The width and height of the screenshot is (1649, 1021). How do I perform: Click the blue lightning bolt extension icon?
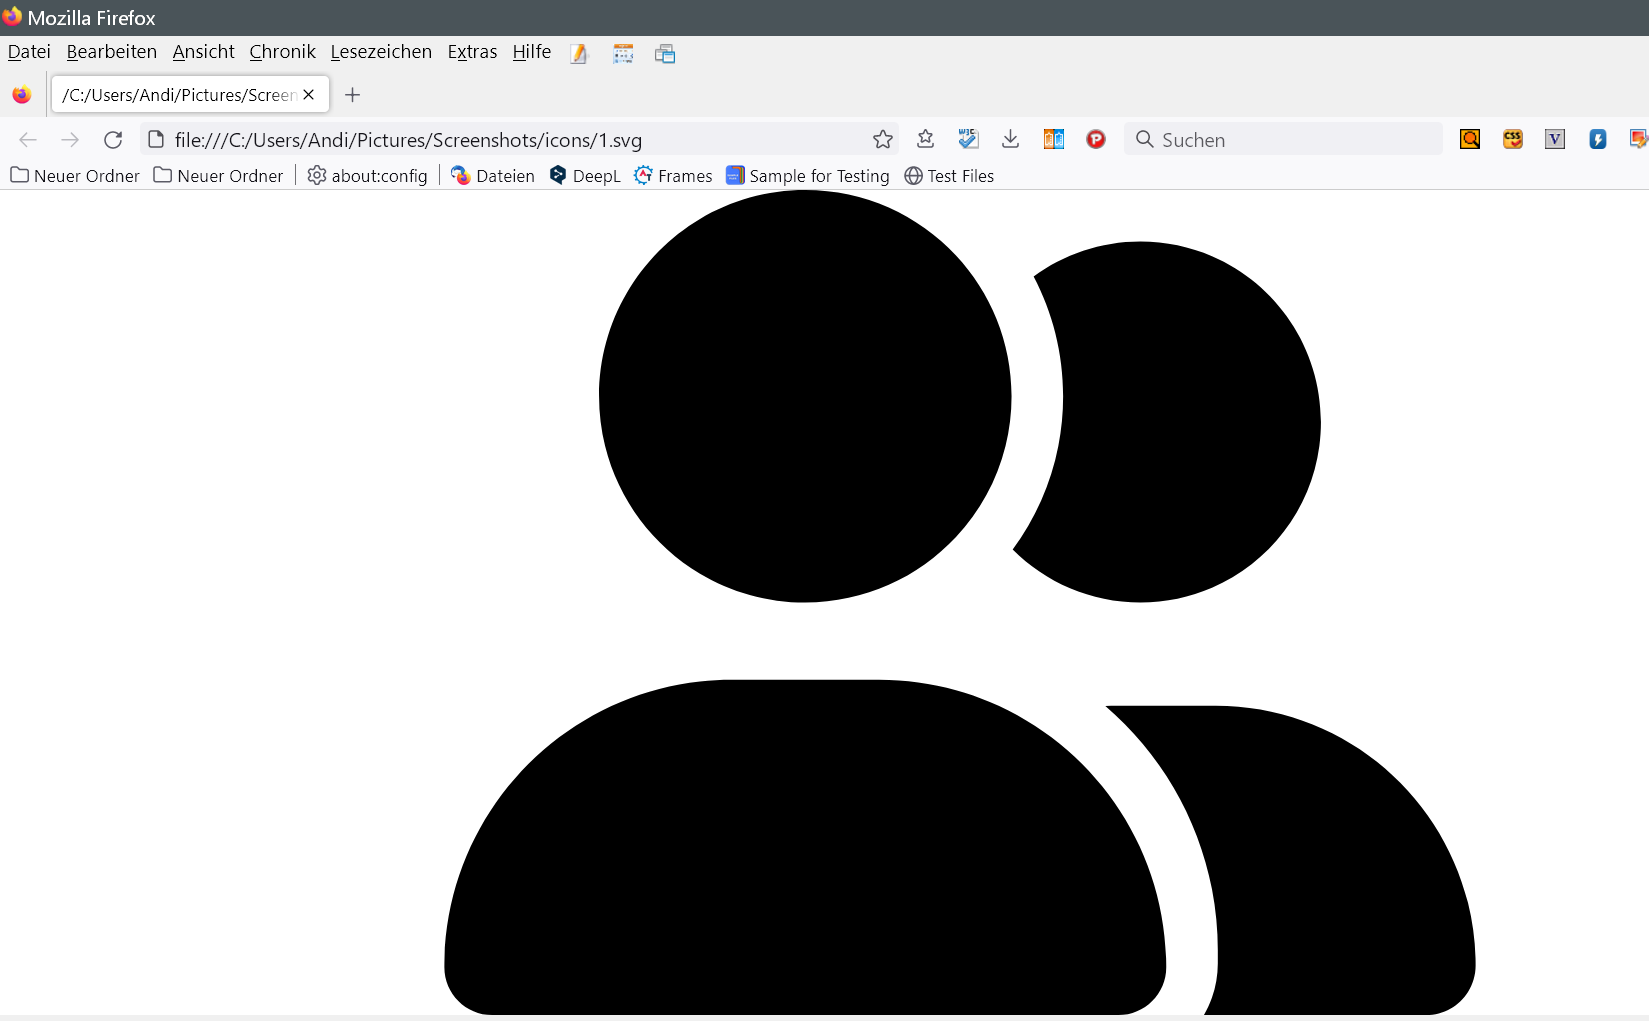click(x=1597, y=140)
